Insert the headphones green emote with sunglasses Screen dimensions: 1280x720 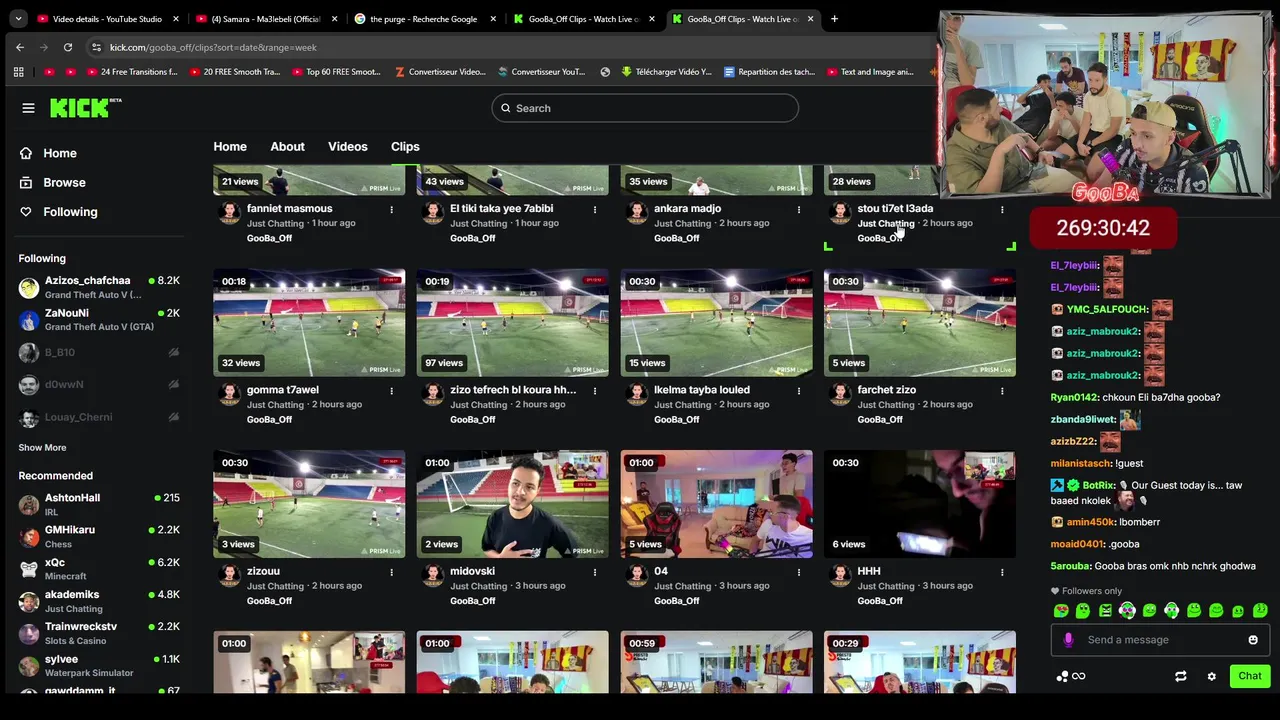[1127, 611]
